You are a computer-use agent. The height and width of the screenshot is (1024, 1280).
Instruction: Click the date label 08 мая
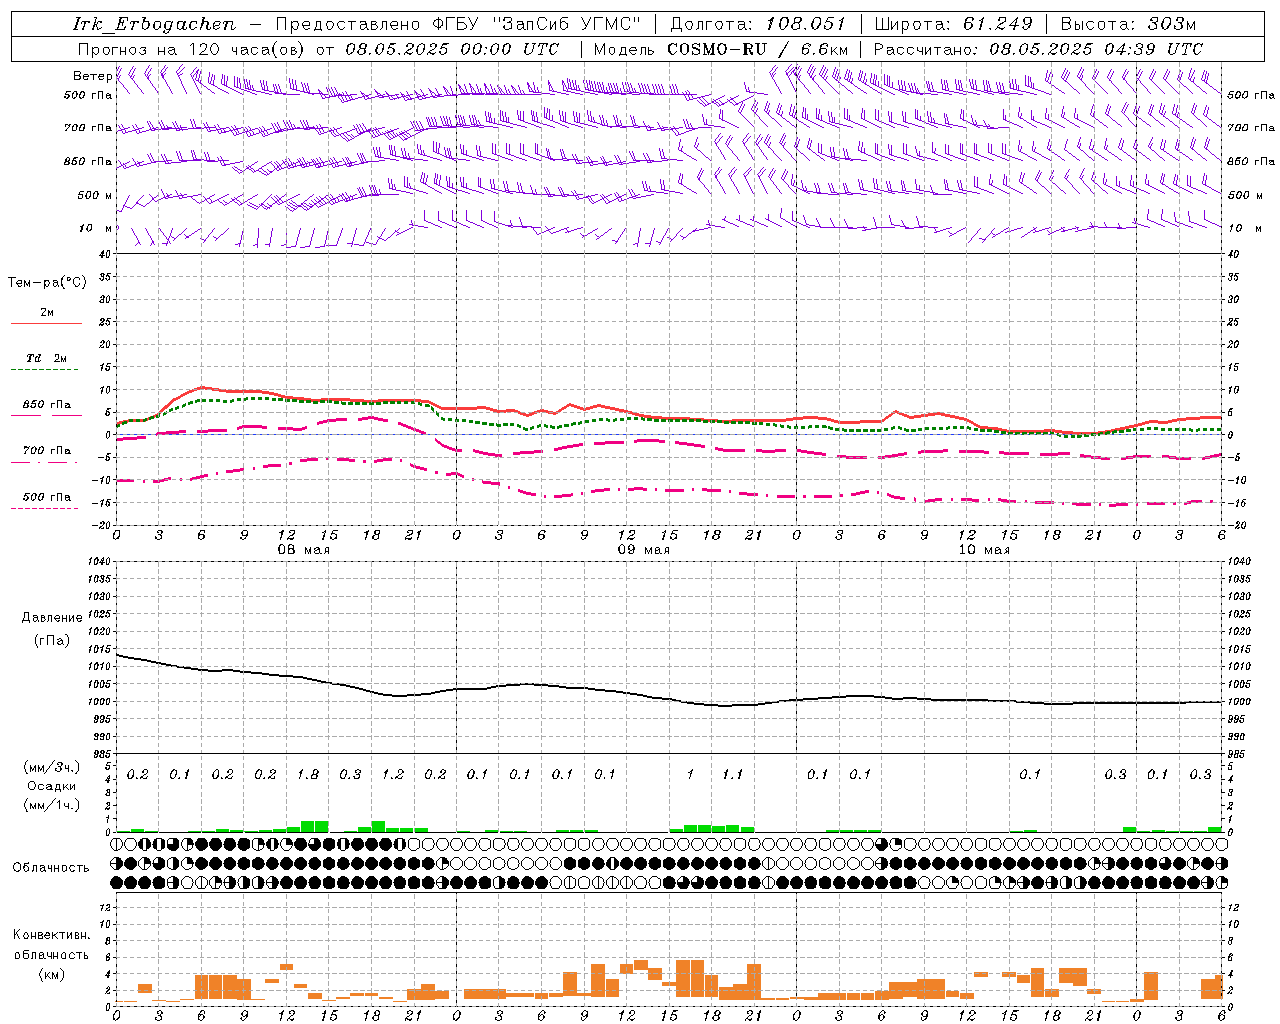304,550
